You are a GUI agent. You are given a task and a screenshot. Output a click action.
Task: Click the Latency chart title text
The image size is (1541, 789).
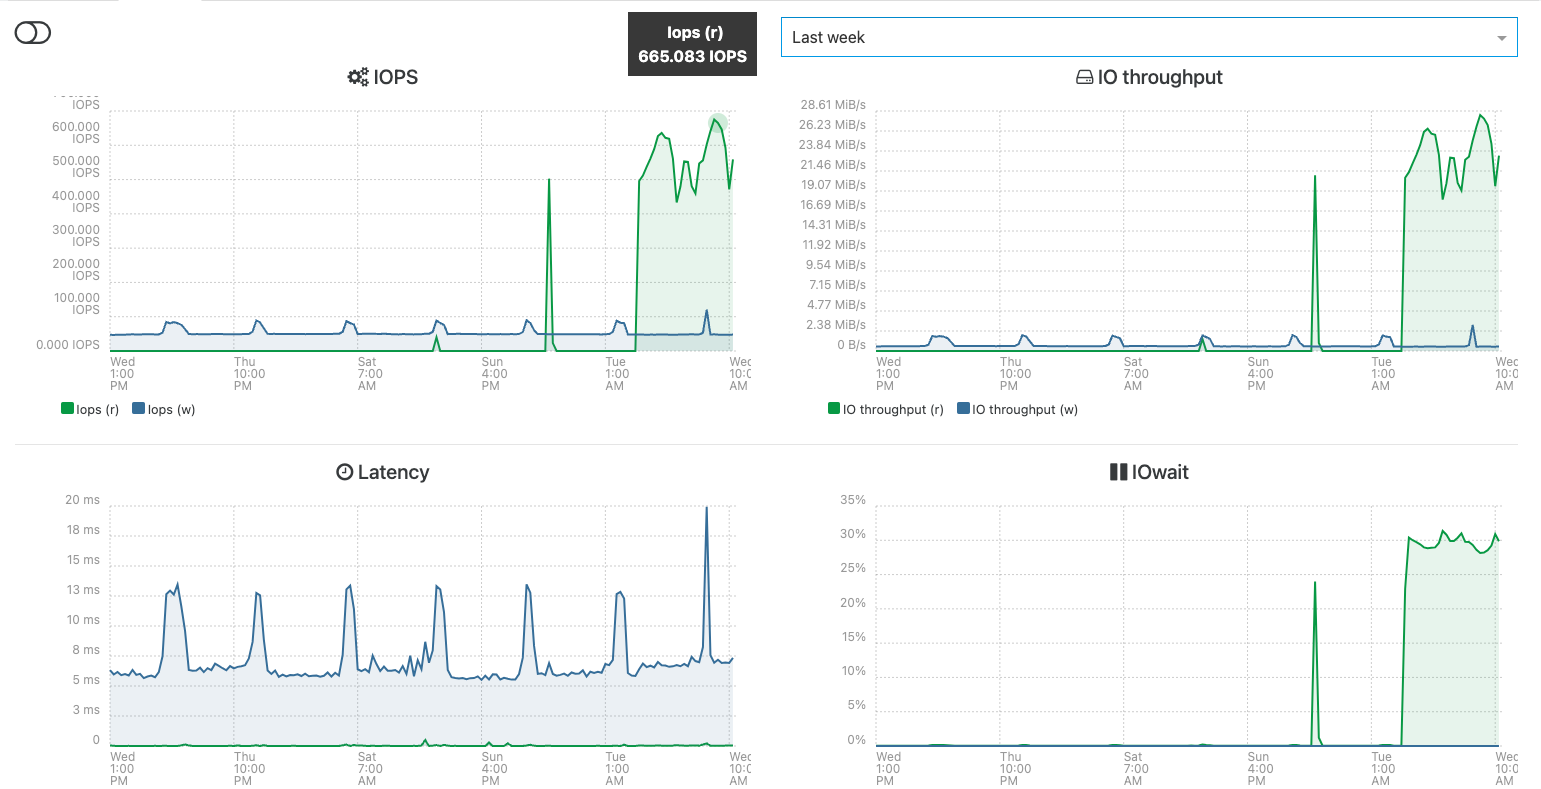pyautogui.click(x=393, y=472)
